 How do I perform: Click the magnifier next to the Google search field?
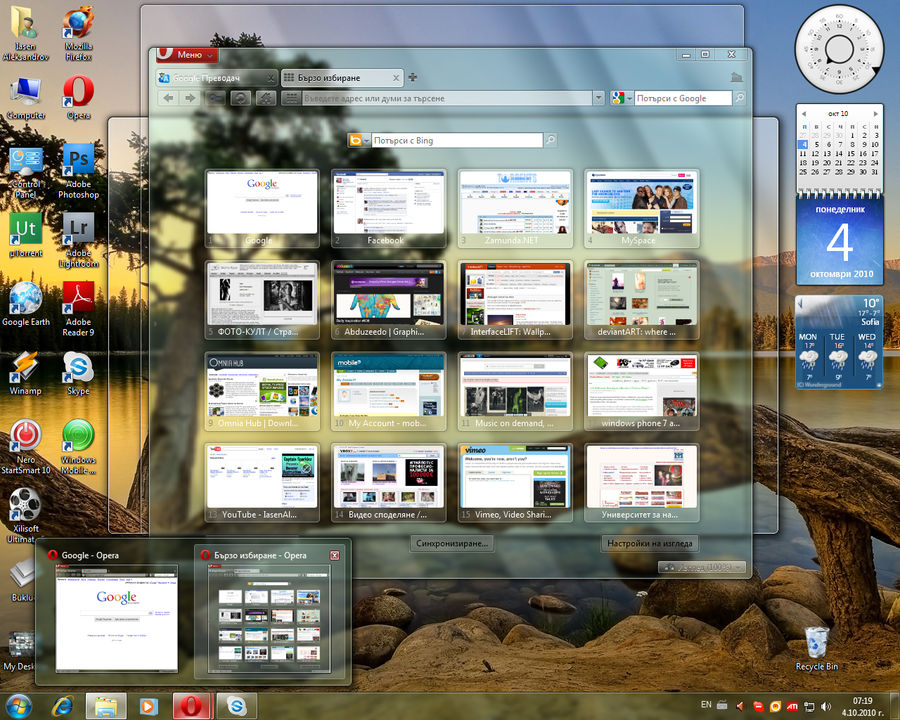tap(740, 98)
